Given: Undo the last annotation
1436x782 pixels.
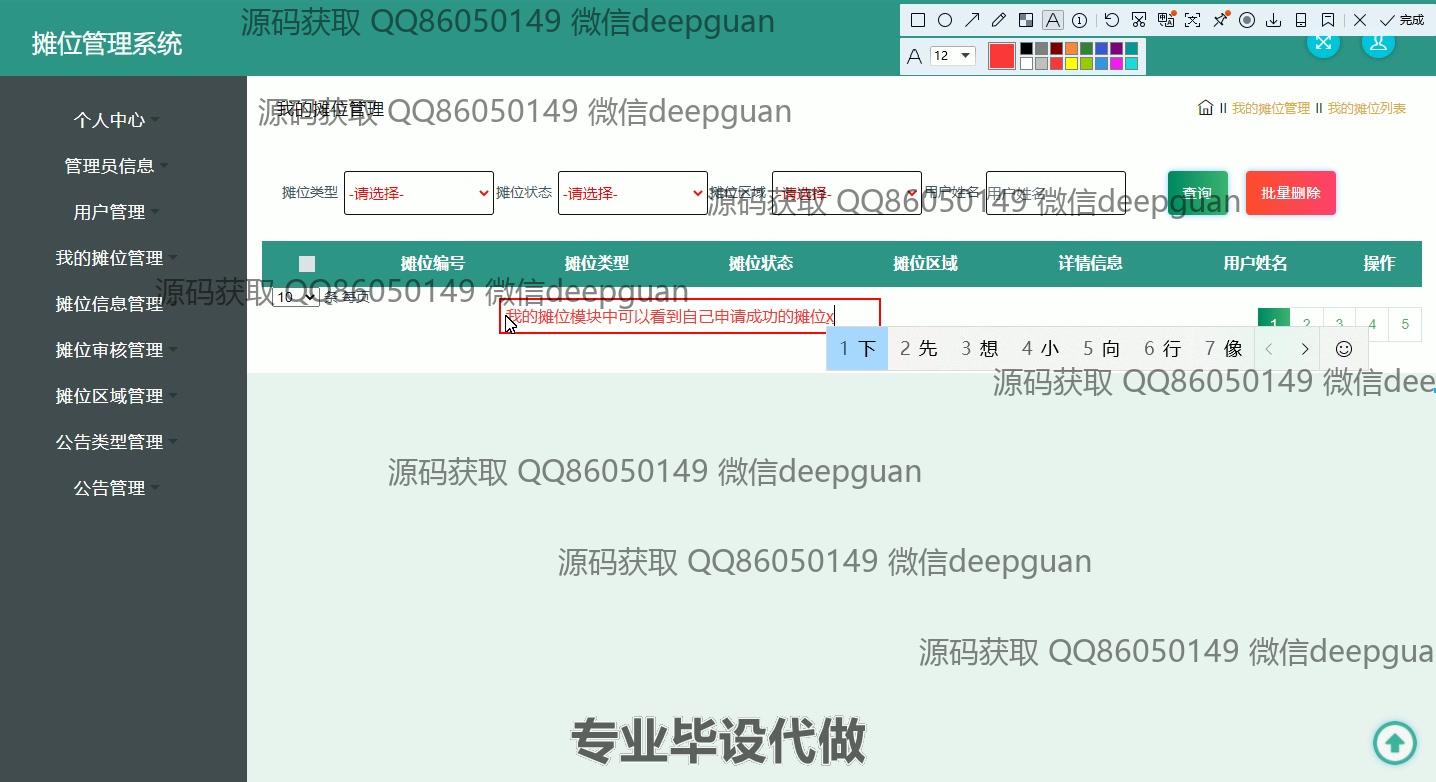Looking at the screenshot, I should click(1112, 20).
